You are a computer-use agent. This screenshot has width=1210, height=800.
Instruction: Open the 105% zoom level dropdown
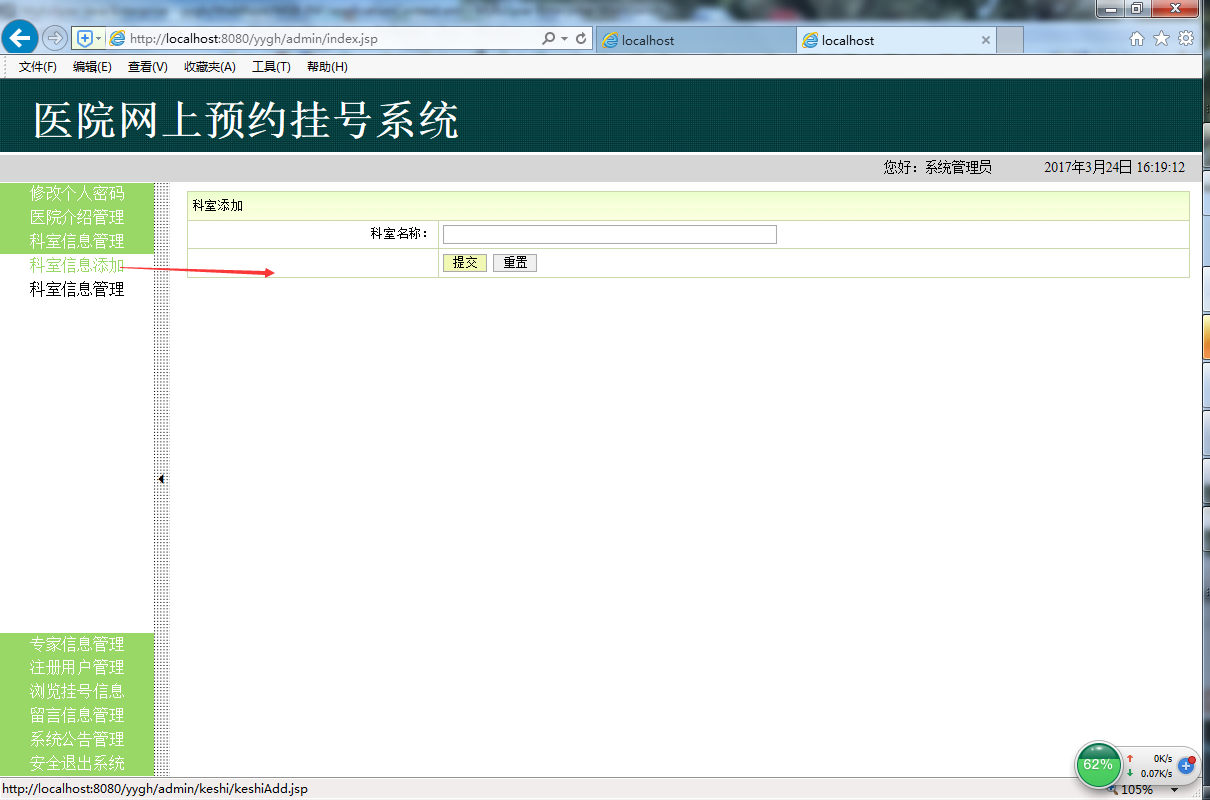click(1174, 790)
